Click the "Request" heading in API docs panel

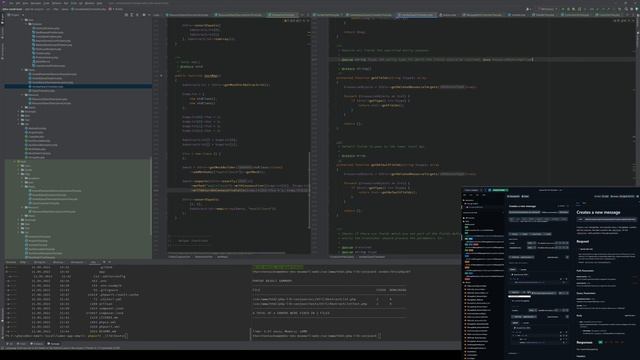coord(582,242)
